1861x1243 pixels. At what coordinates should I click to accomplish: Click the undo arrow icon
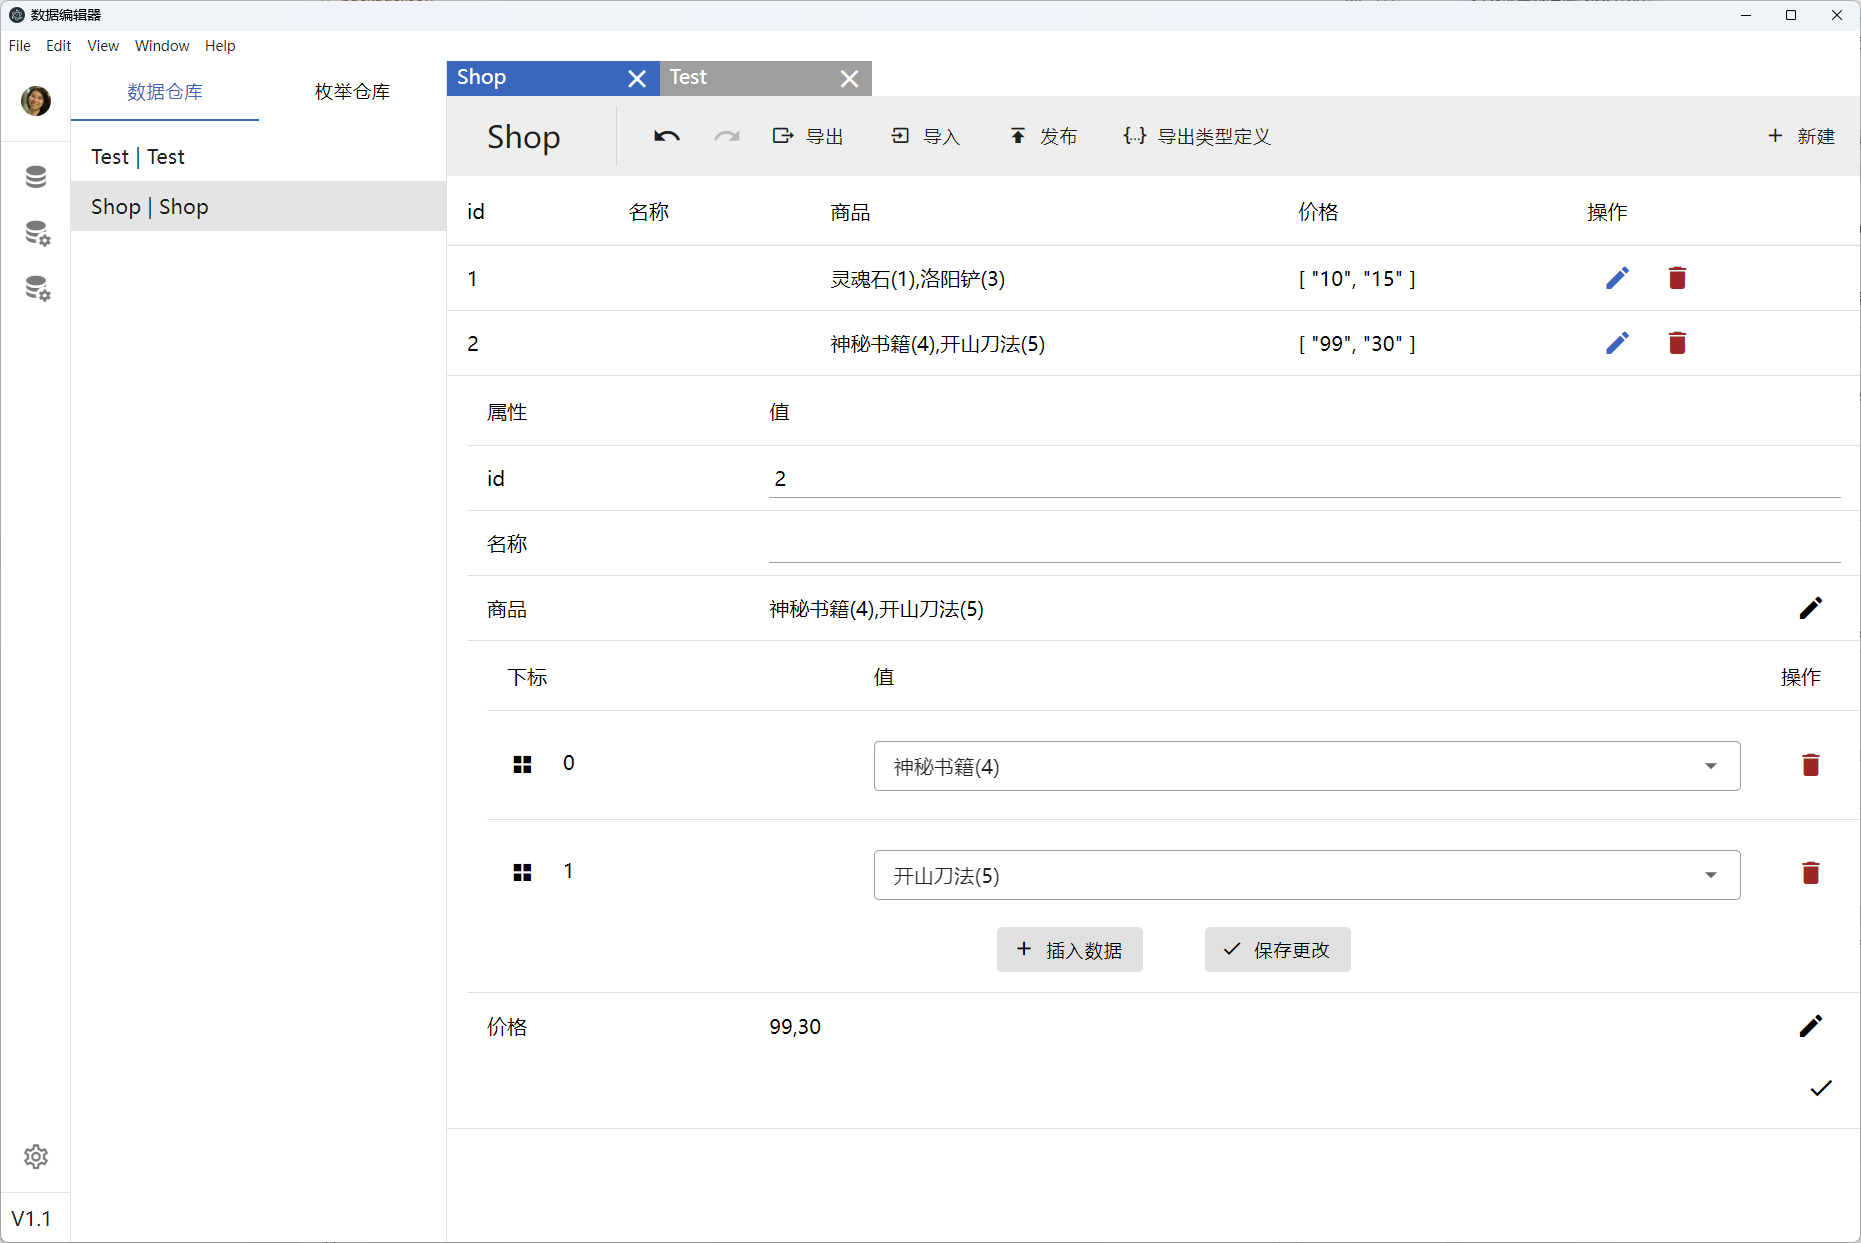[x=666, y=136]
